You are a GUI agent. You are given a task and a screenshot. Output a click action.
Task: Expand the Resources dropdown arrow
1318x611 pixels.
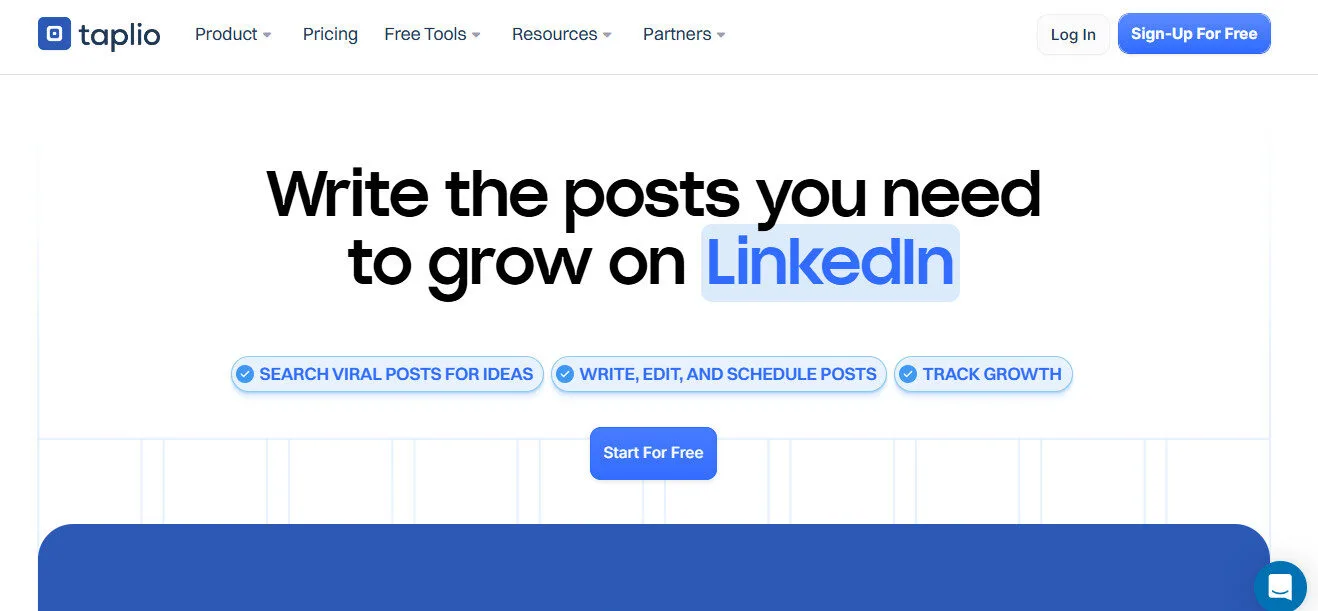click(607, 35)
